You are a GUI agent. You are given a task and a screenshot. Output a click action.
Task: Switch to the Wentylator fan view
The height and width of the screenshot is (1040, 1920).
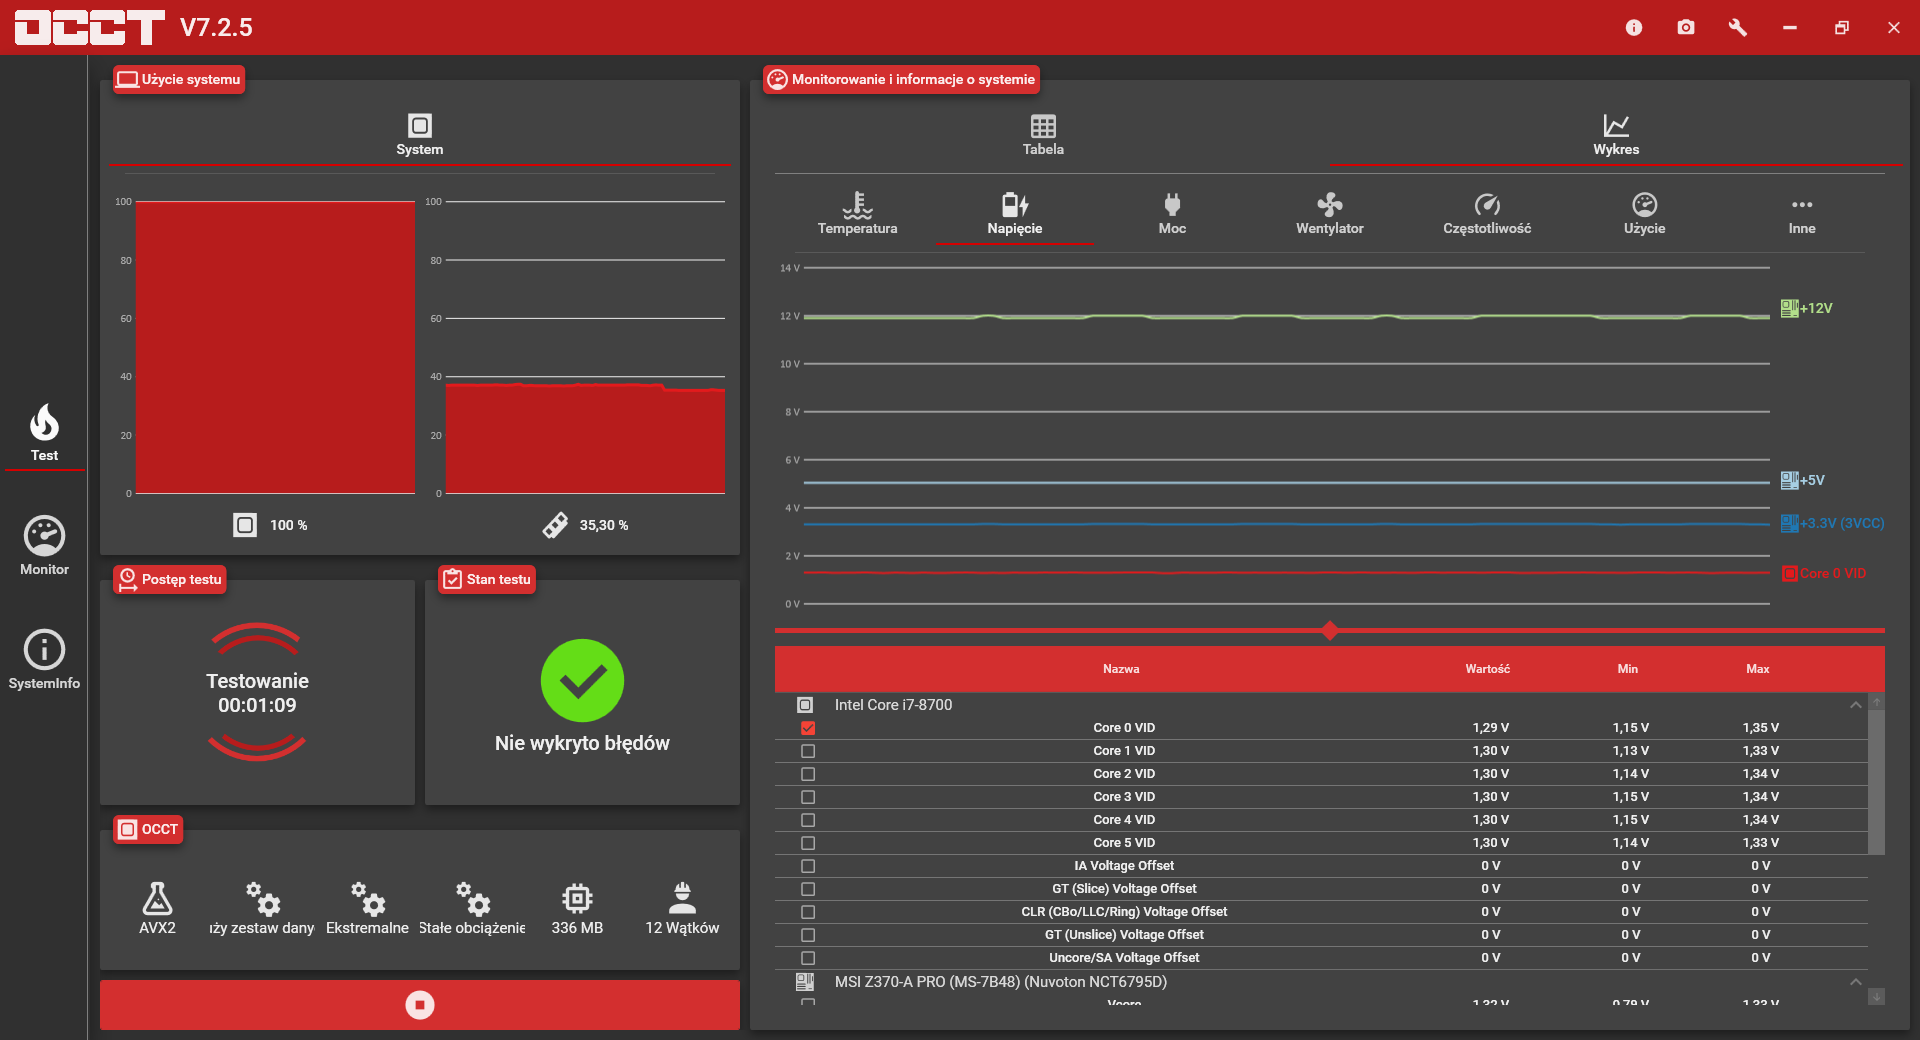(x=1329, y=214)
